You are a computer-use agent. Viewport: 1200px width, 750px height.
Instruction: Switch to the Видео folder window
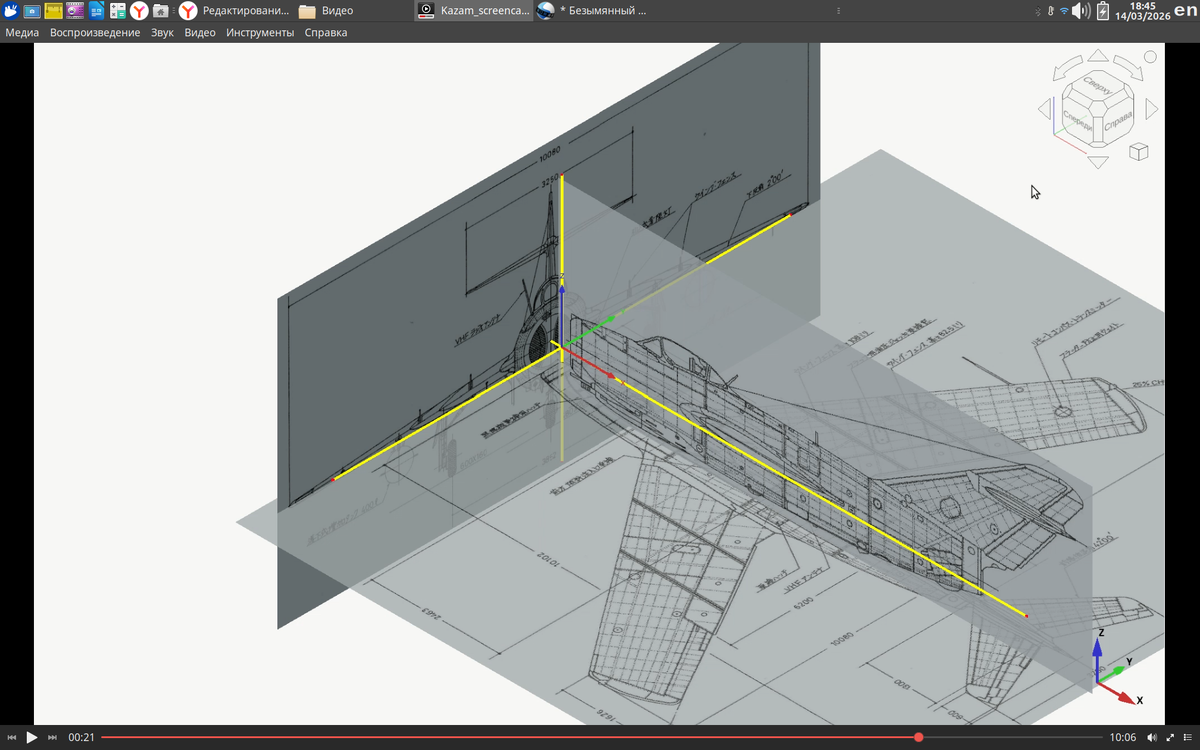click(326, 11)
